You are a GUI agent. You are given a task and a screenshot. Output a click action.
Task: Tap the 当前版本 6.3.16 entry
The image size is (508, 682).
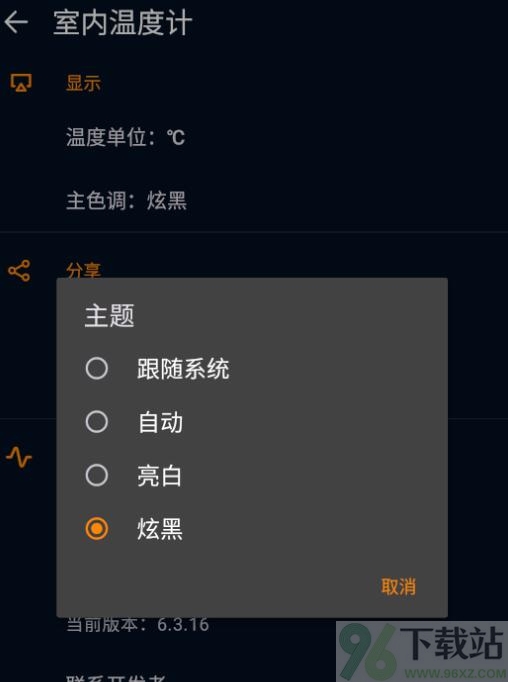(x=137, y=625)
